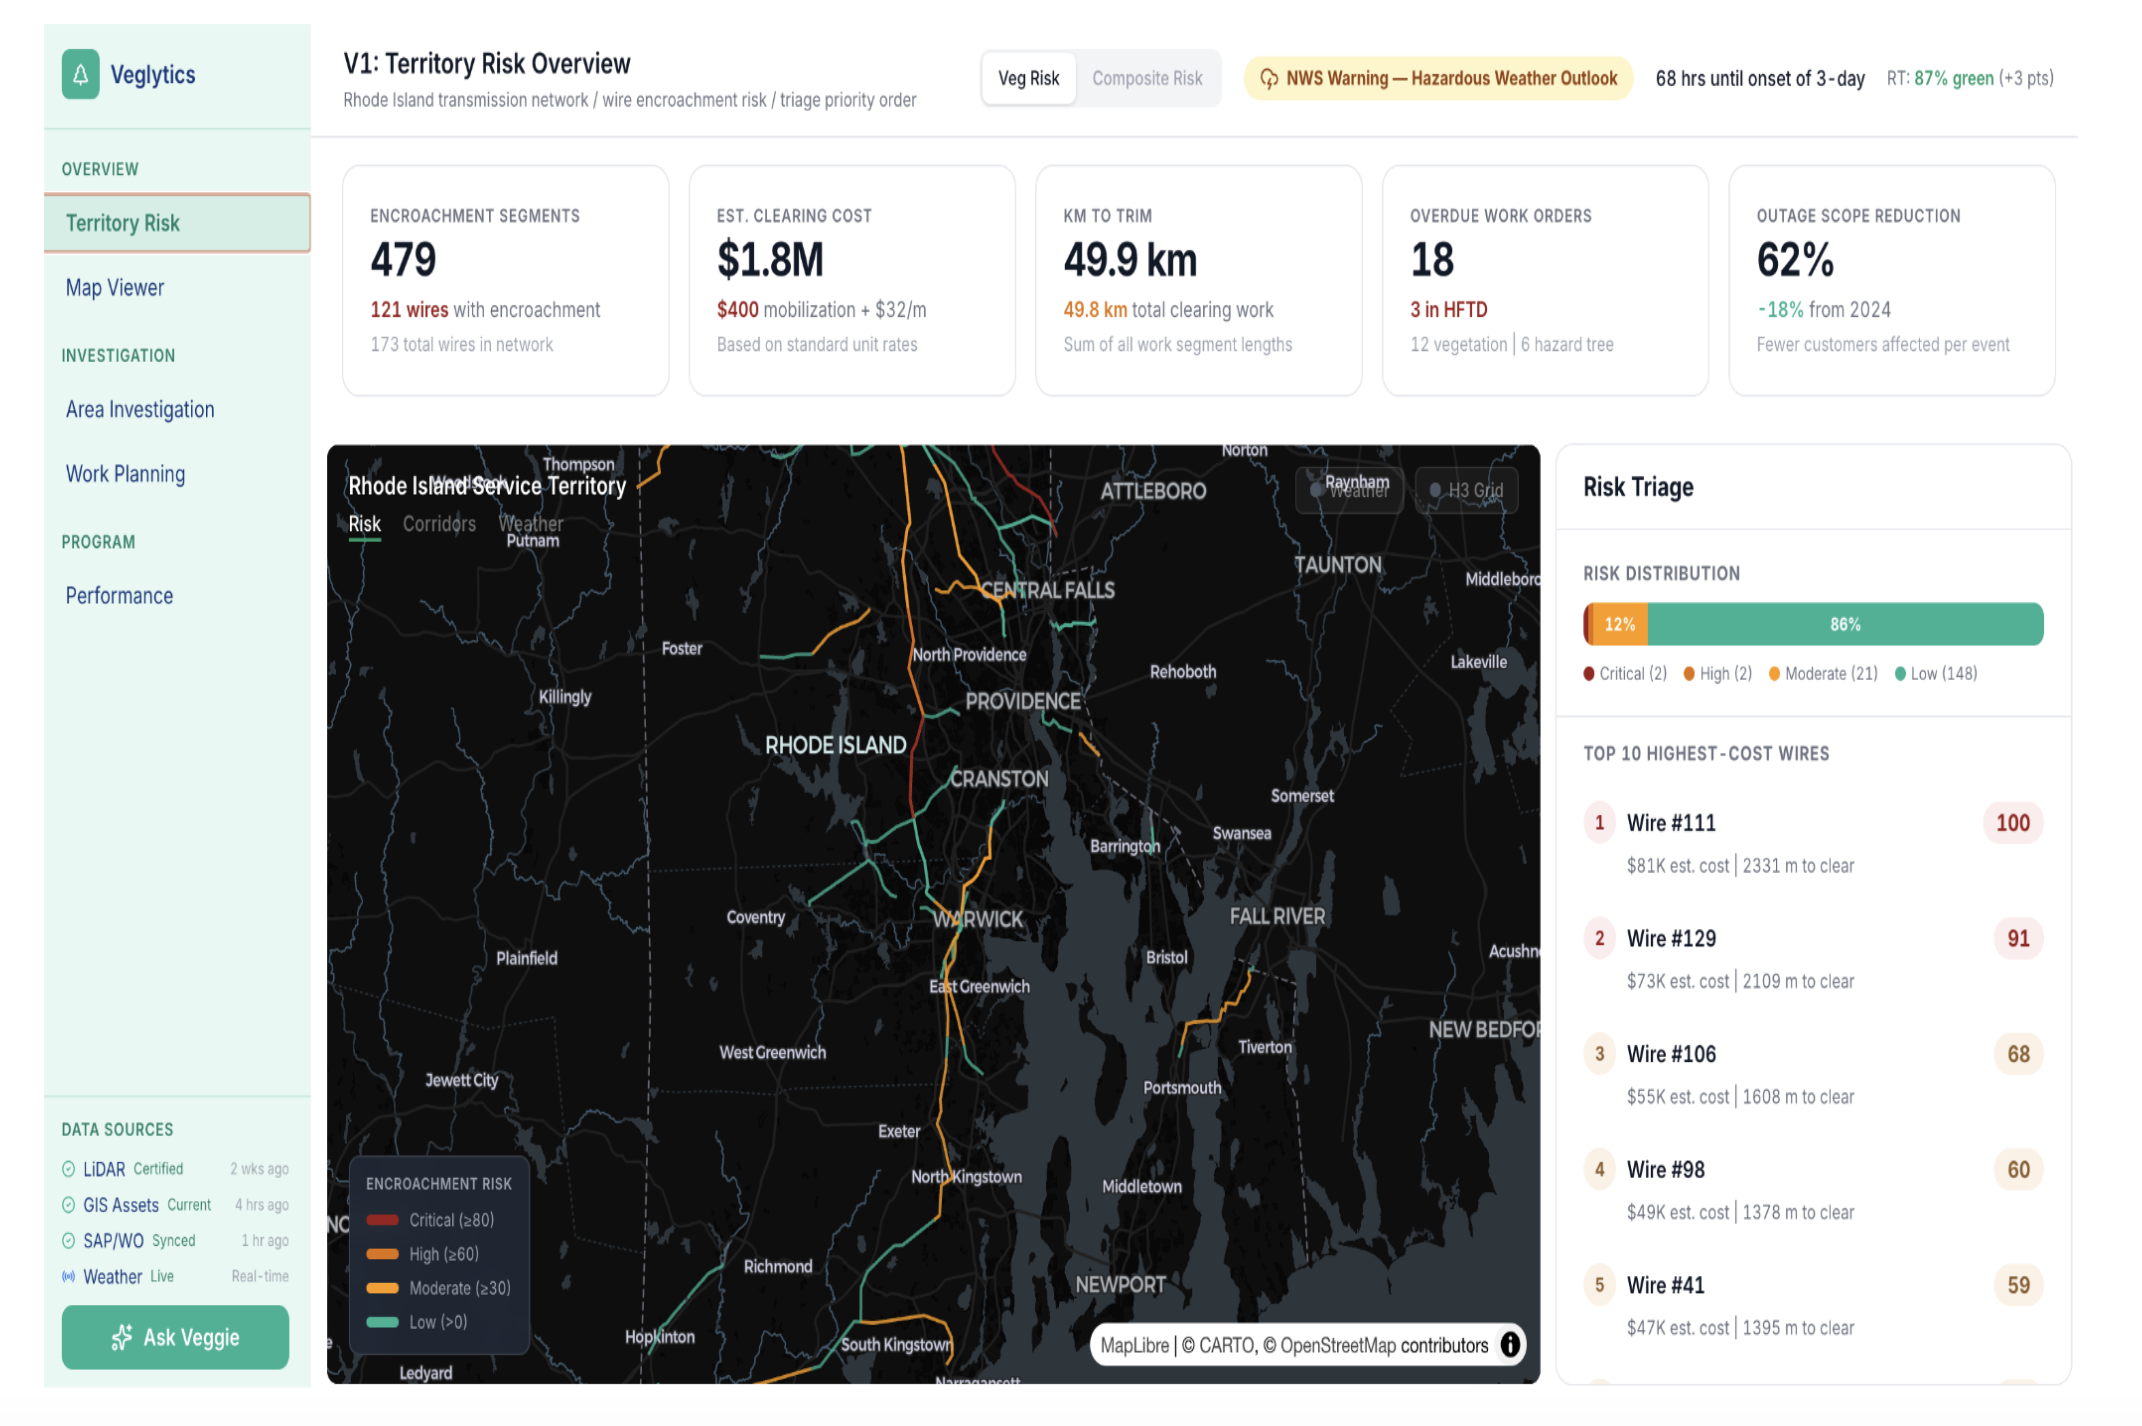The image size is (2142, 1426).
Task: Click the 86% low-risk bar segment
Action: click(x=1845, y=624)
